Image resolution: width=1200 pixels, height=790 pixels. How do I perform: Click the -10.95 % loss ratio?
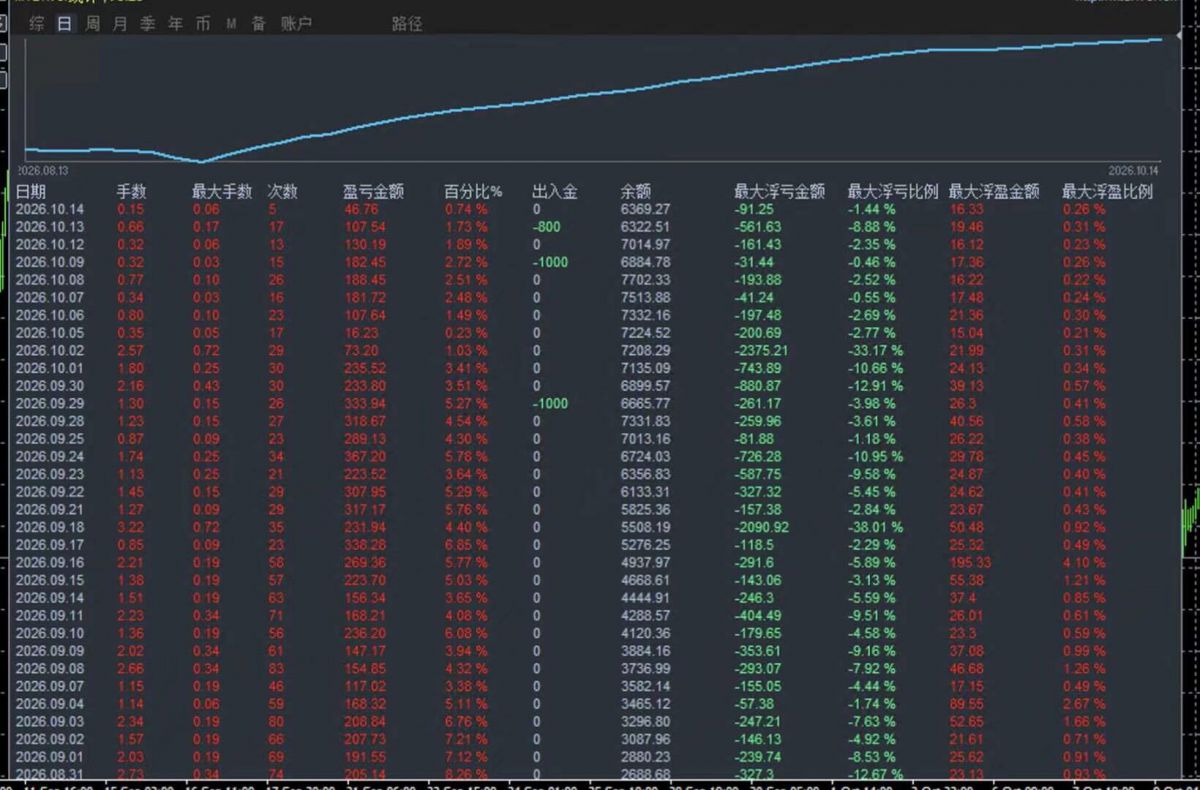coord(875,456)
